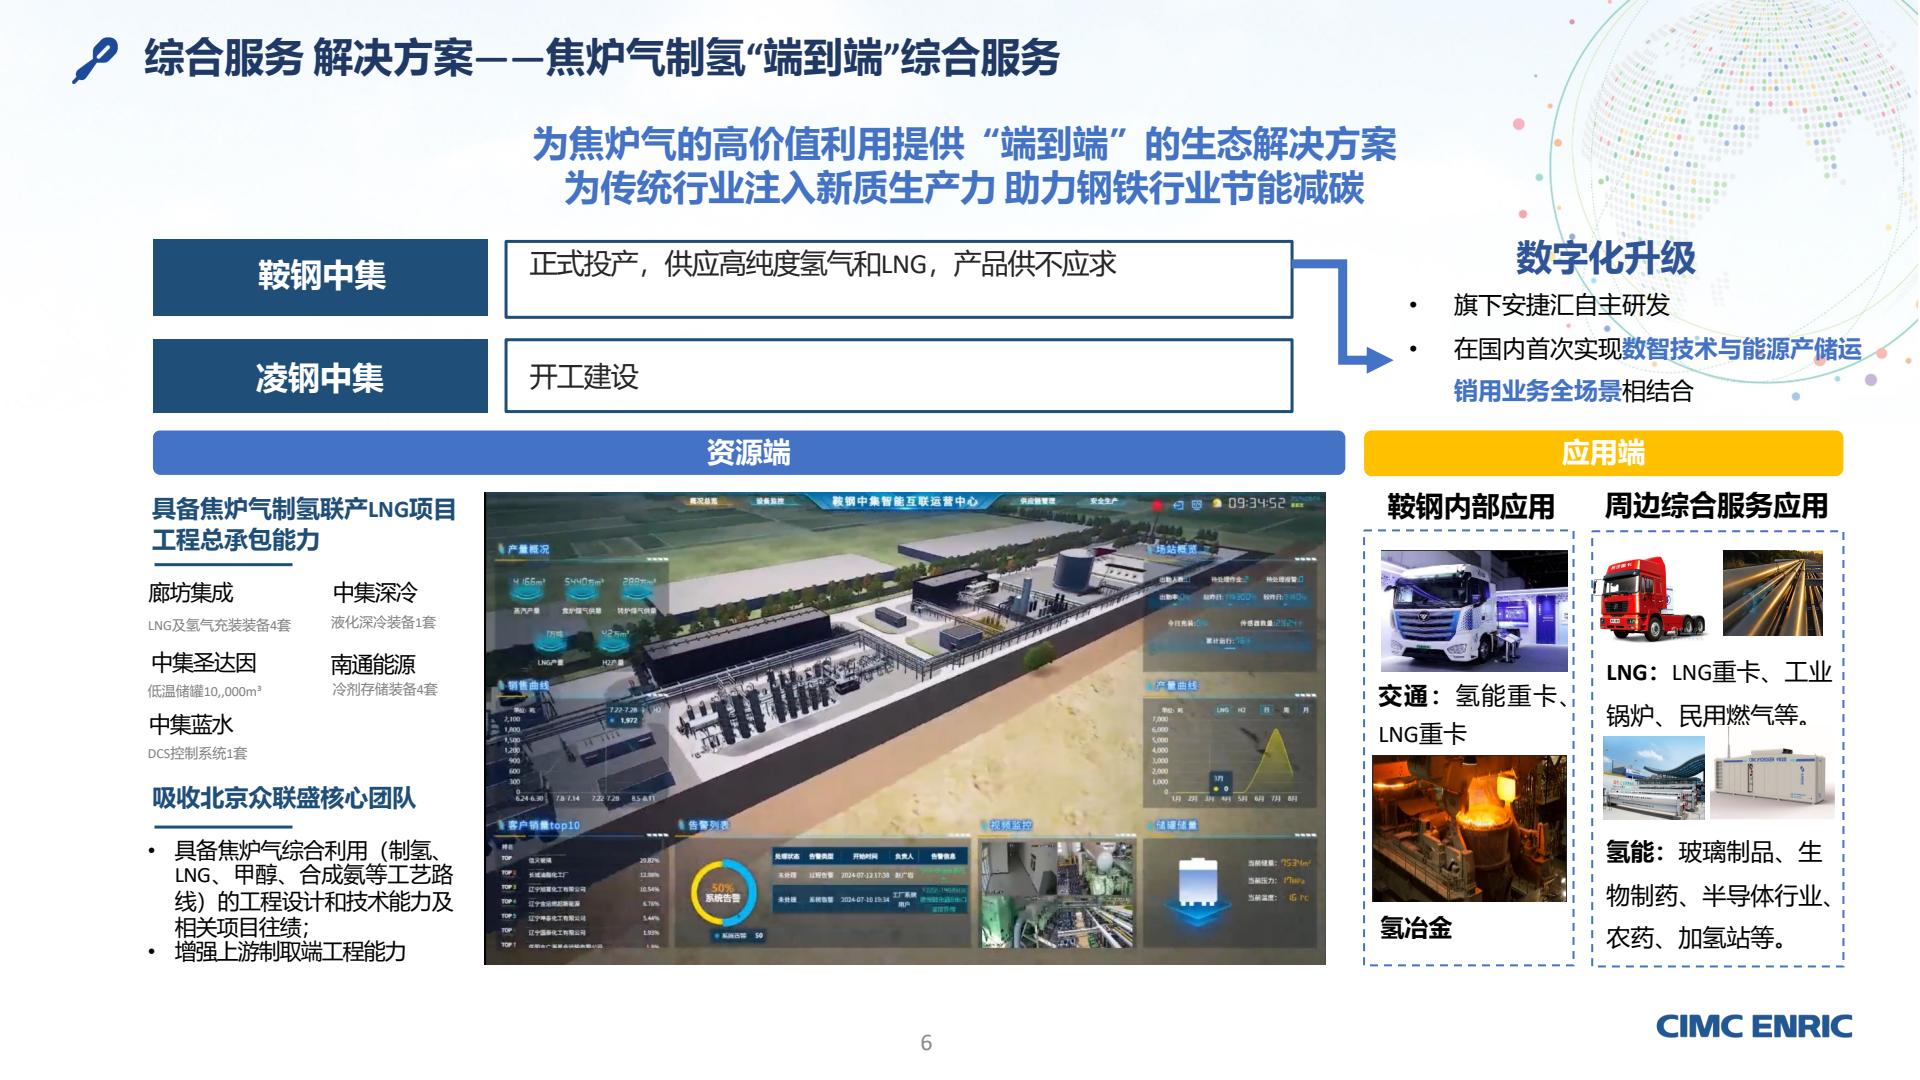The height and width of the screenshot is (1080, 1920).
Task: Click the 正式投产 description text box
Action: pyautogui.click(x=898, y=279)
